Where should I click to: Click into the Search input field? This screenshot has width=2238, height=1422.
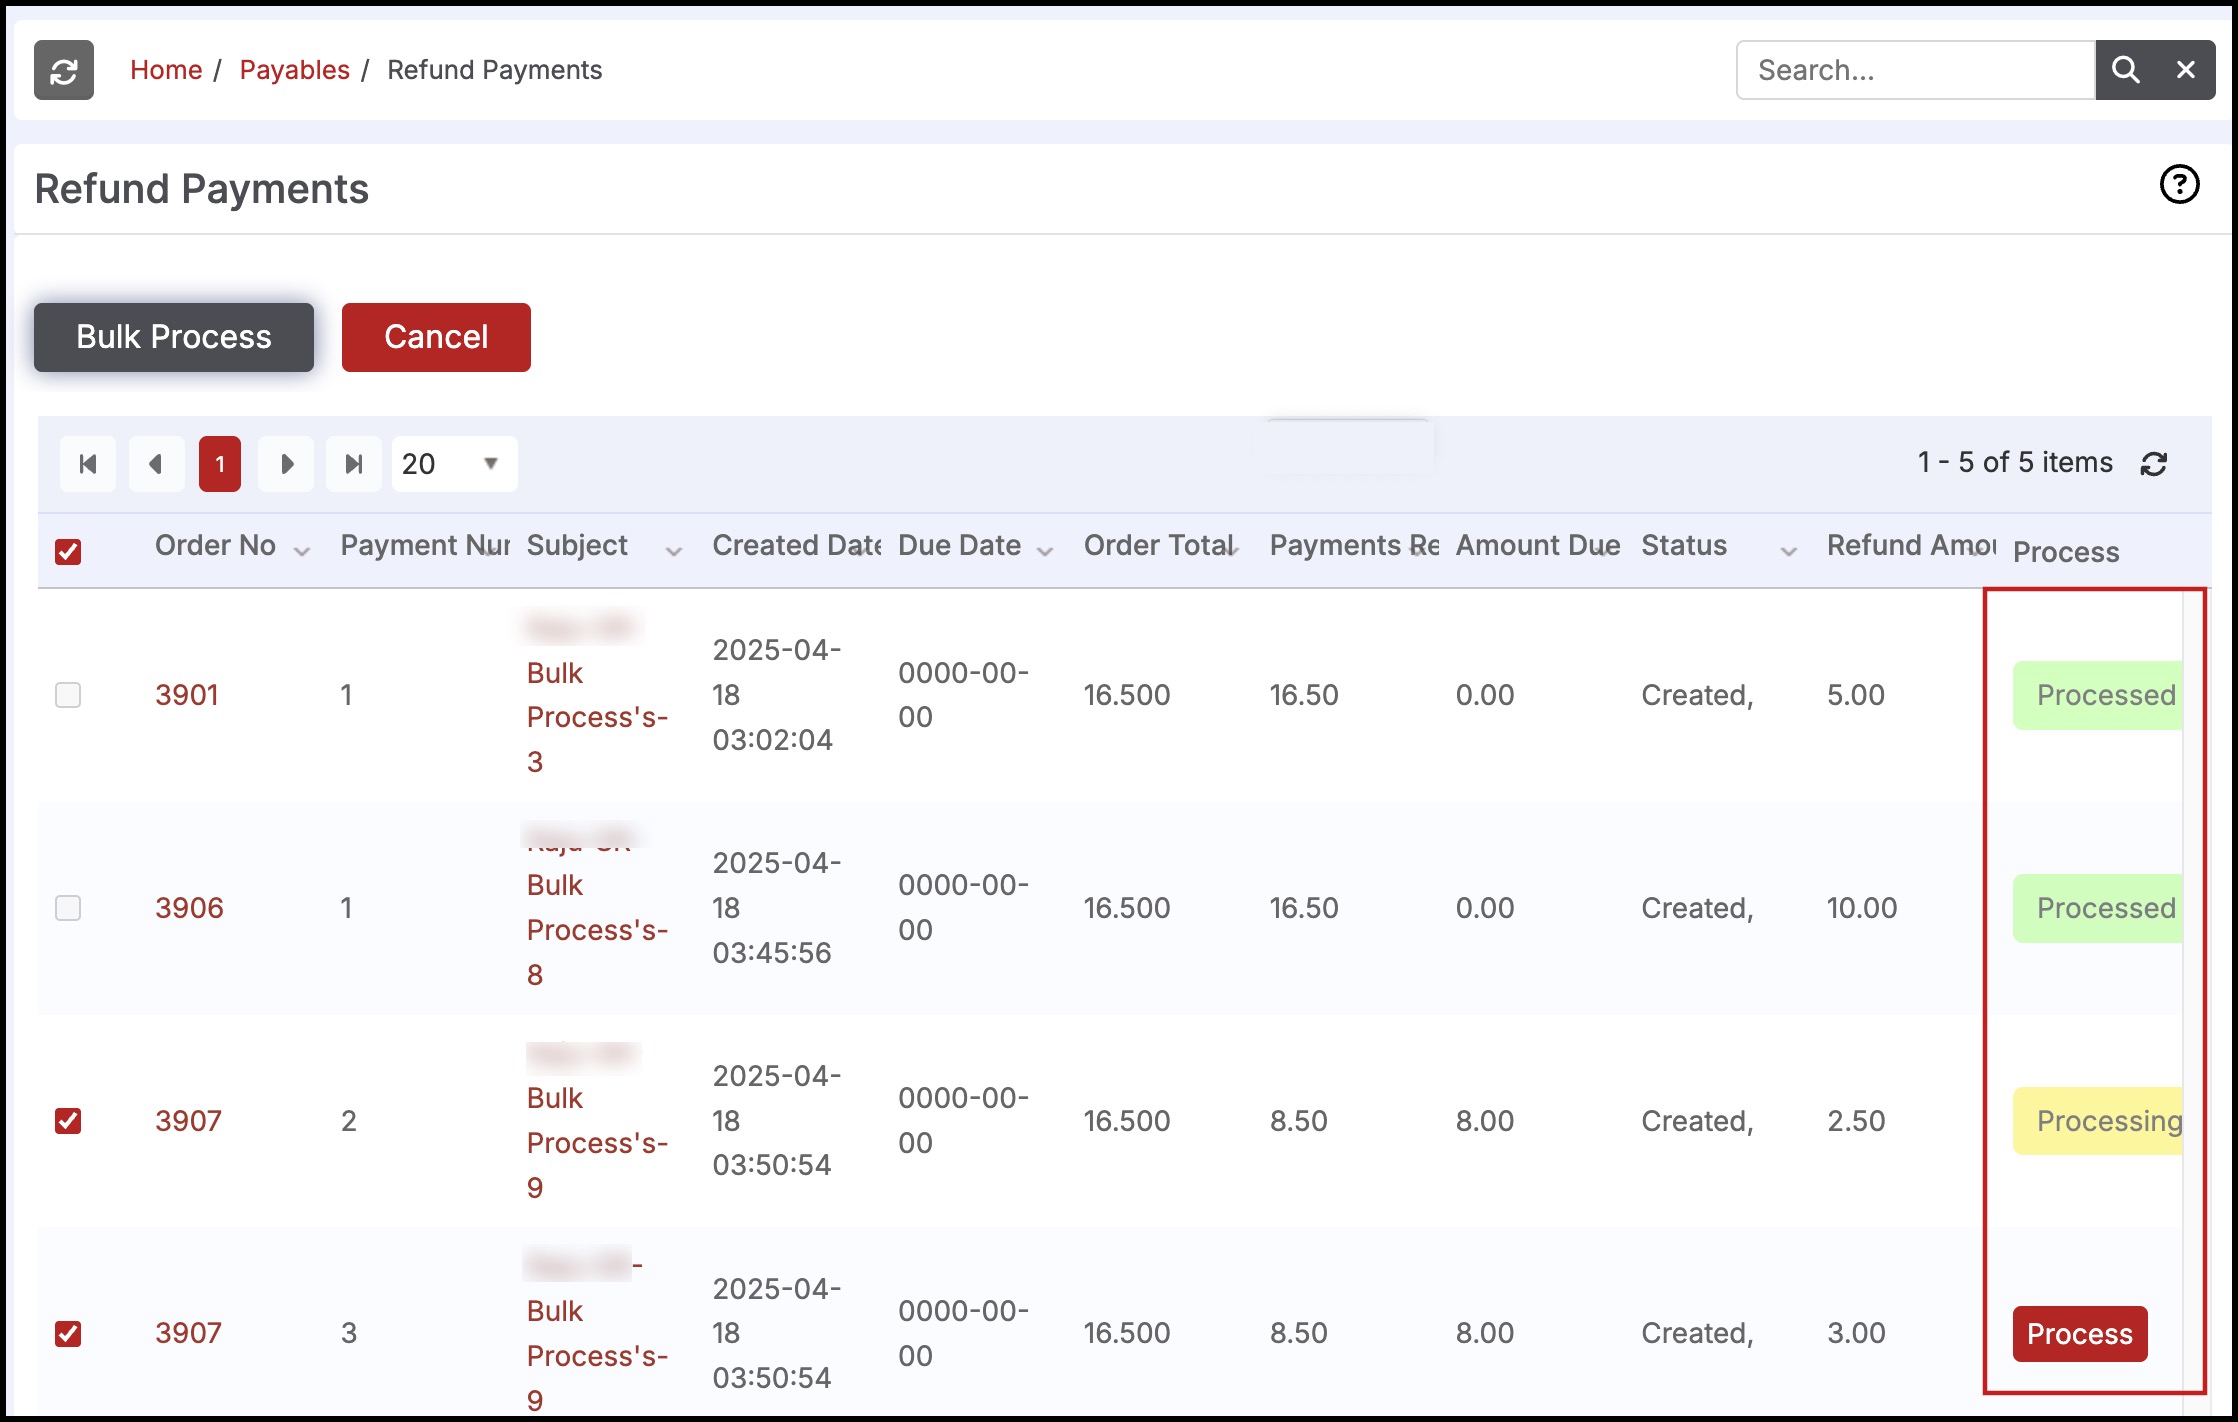tap(1914, 70)
